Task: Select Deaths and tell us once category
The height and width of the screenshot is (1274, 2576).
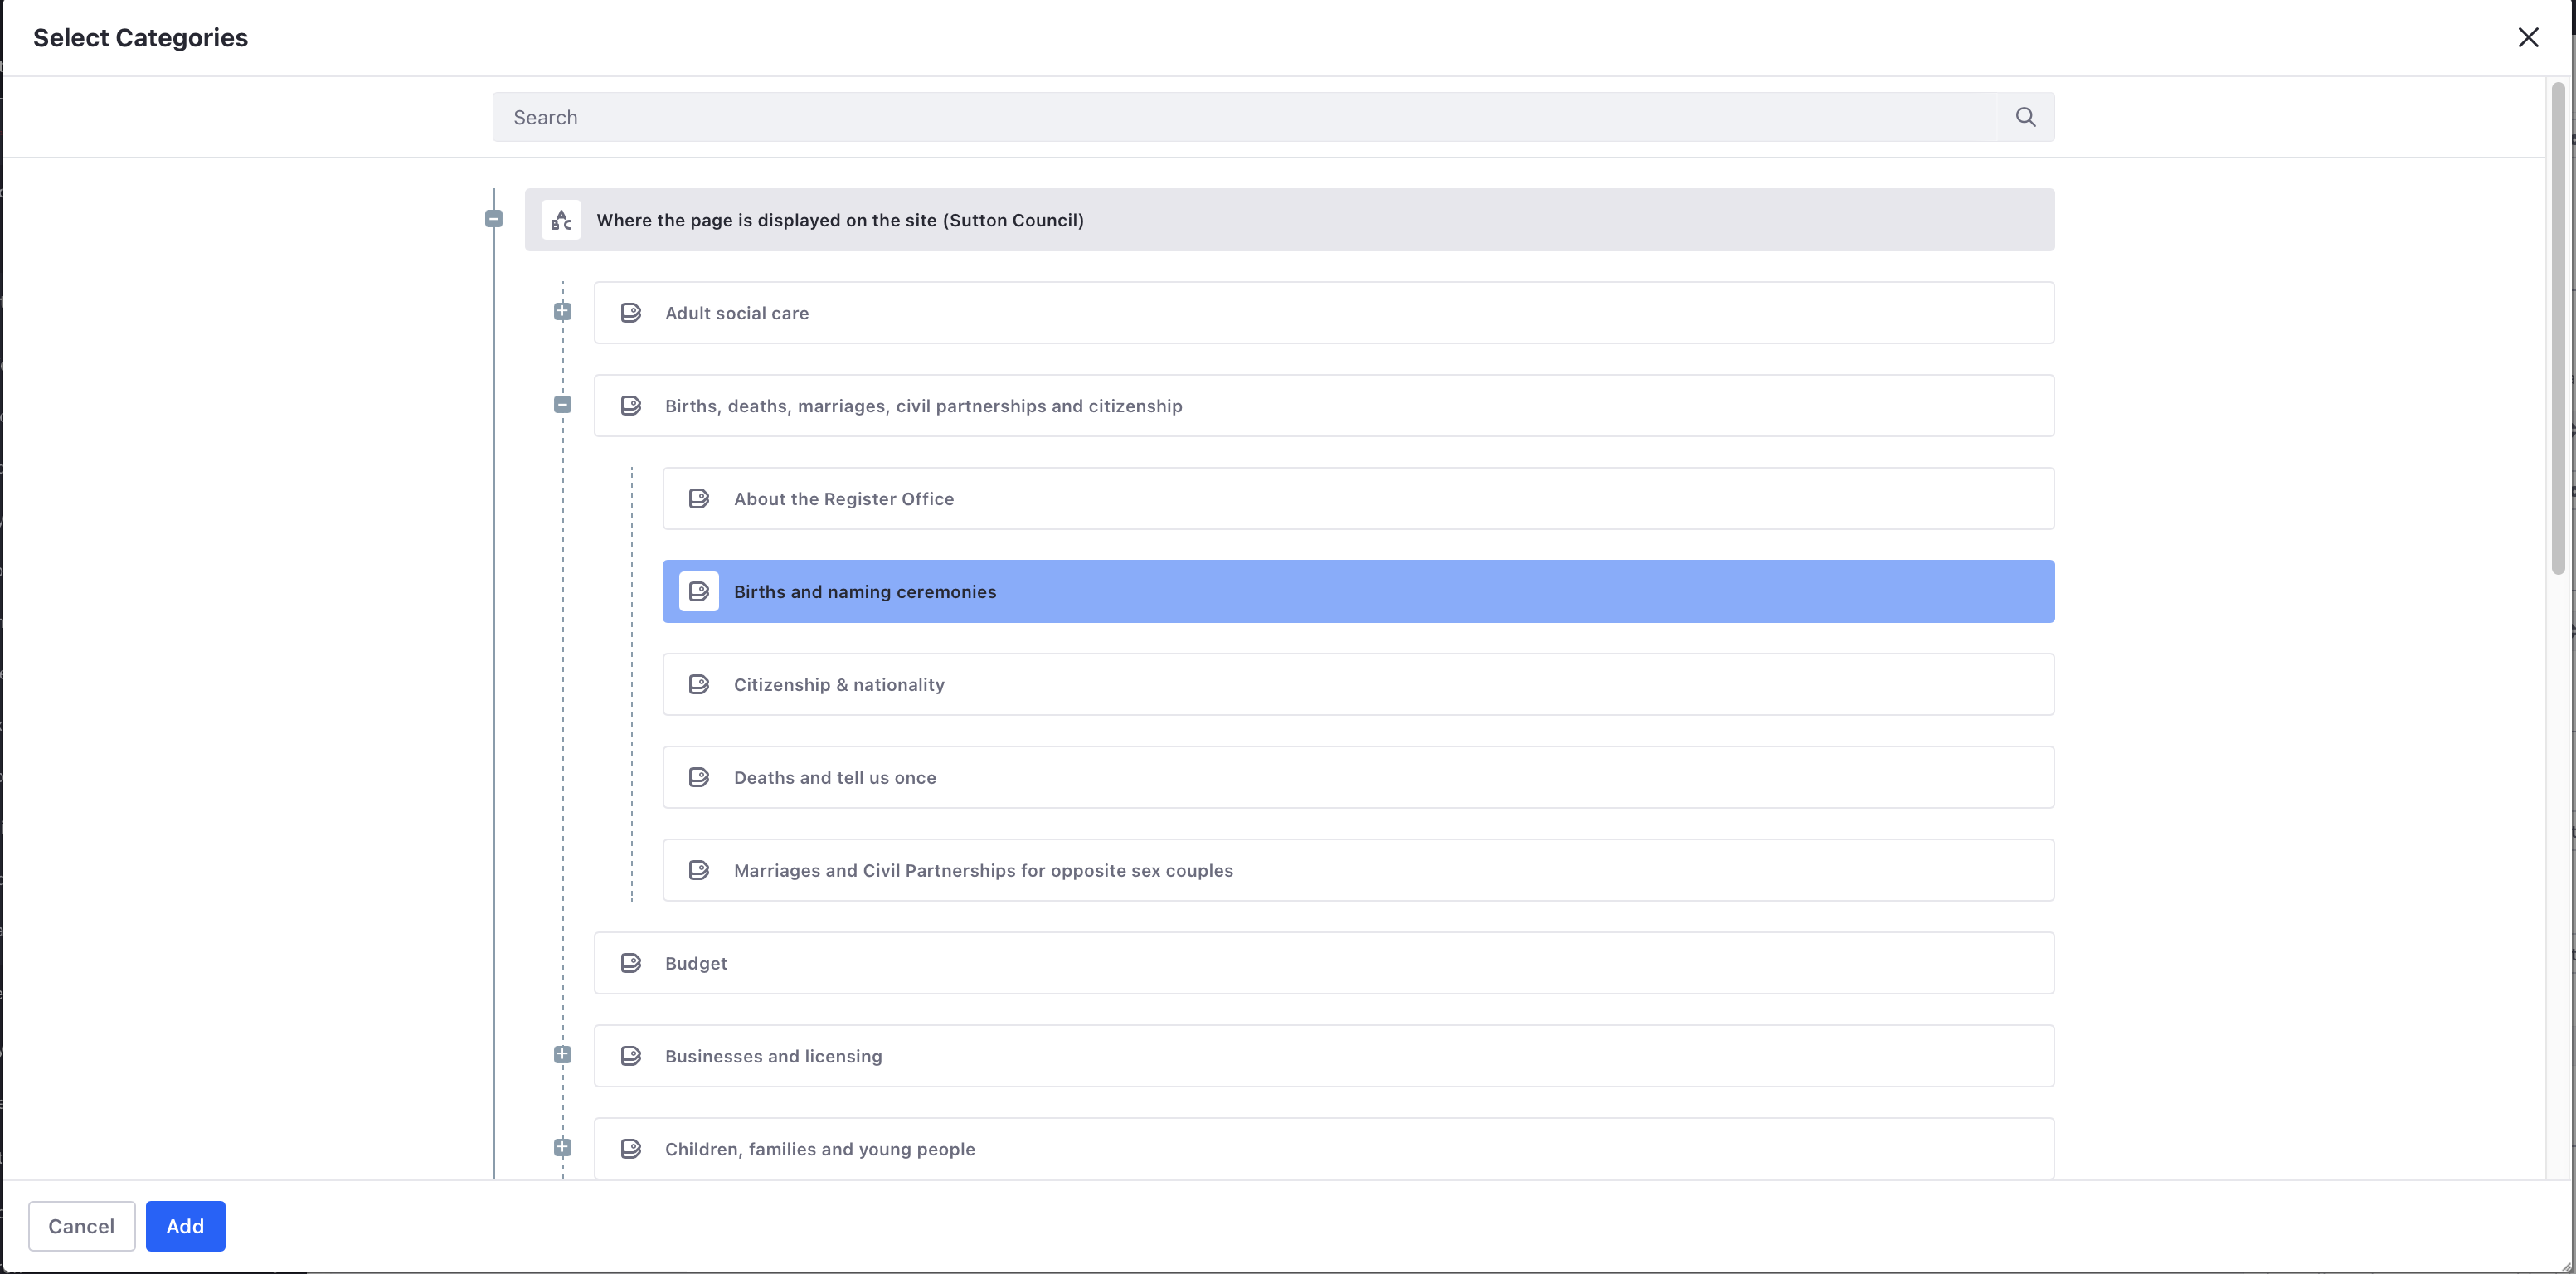Action: (1358, 777)
